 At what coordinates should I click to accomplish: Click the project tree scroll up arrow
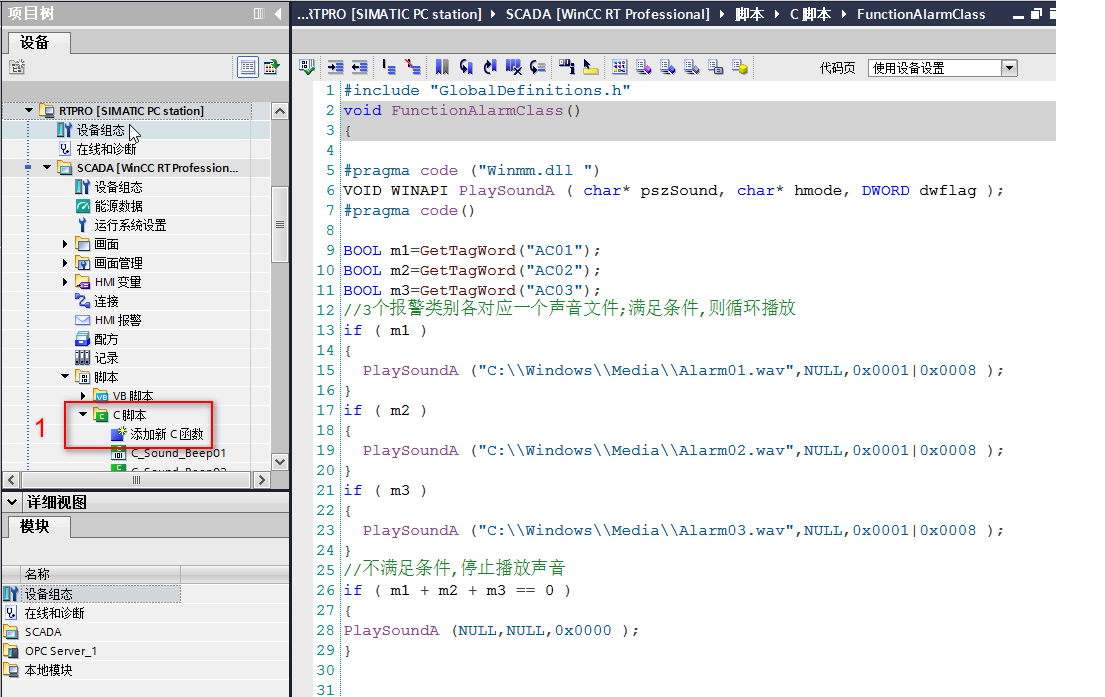pos(280,111)
